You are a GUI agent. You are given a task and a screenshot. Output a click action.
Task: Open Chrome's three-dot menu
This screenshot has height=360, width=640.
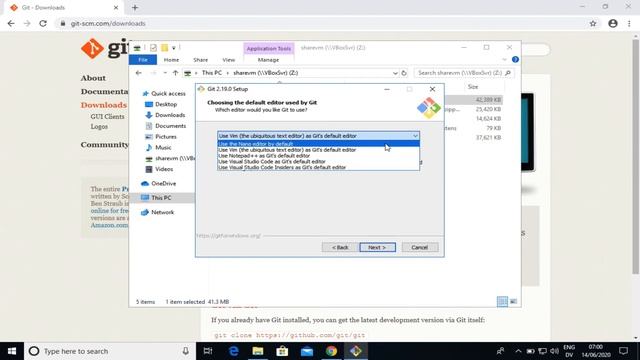pyautogui.click(x=629, y=24)
